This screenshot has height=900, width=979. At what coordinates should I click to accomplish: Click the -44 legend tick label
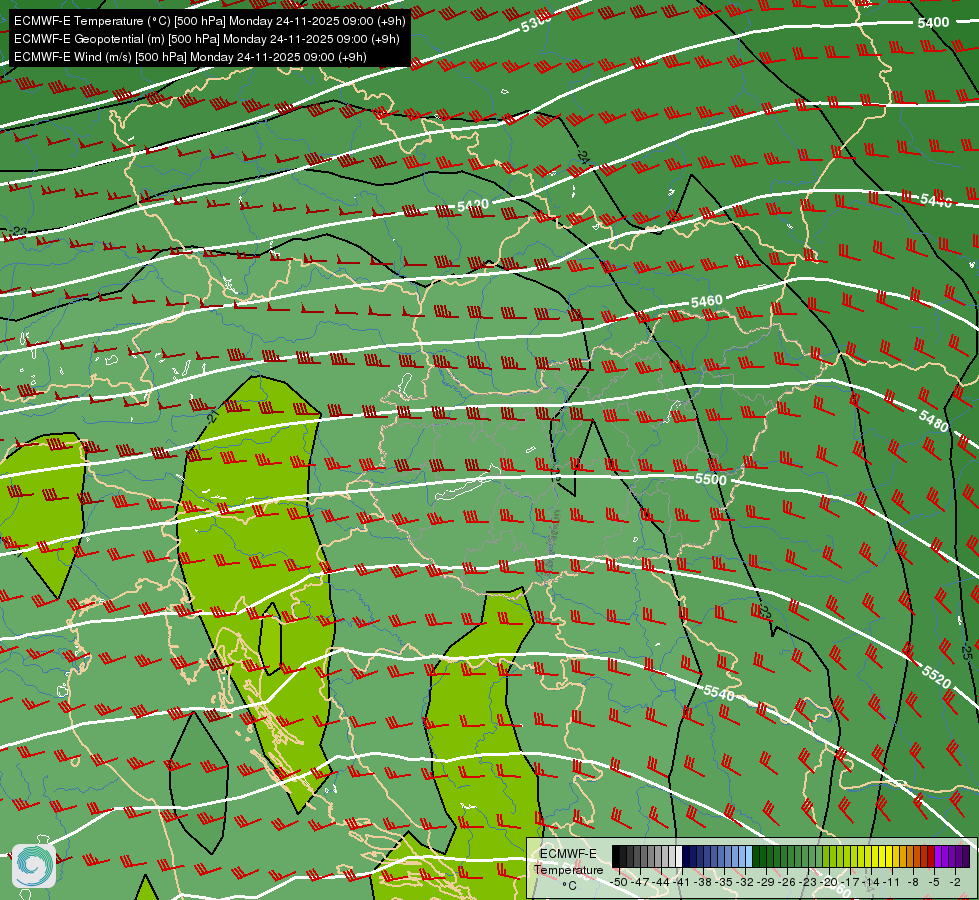point(661,882)
